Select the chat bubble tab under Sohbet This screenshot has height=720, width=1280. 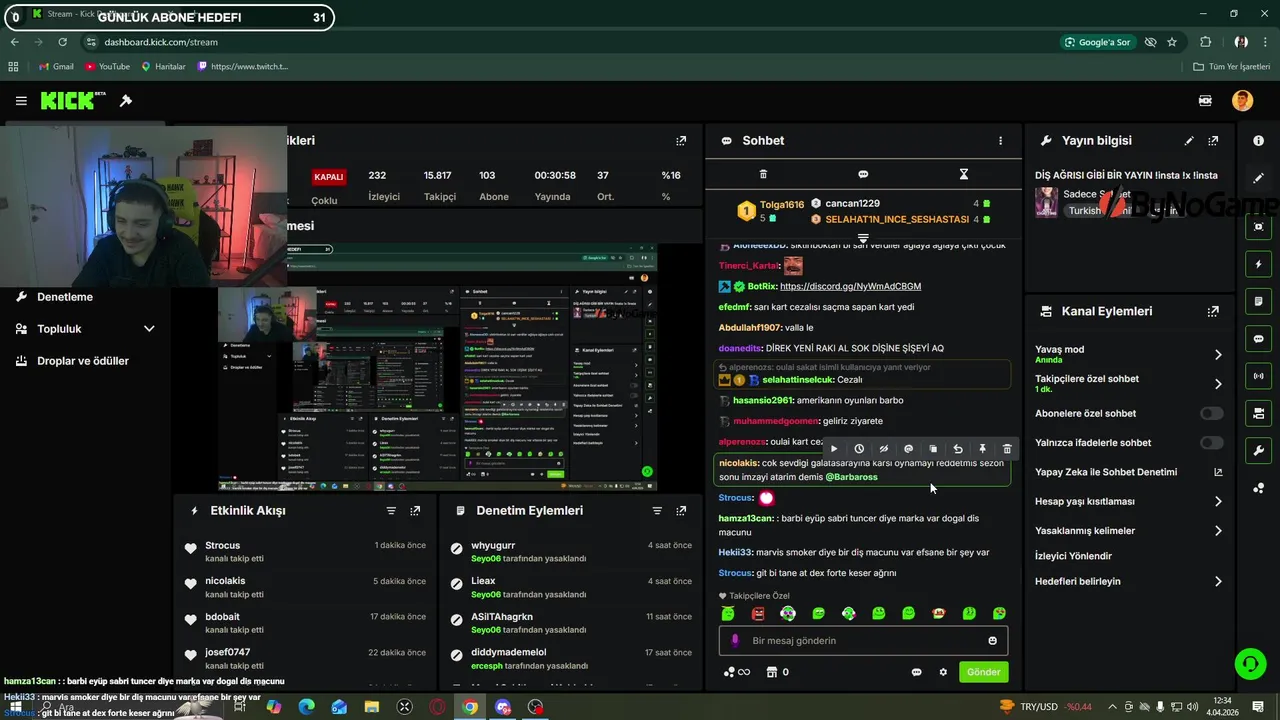(863, 174)
